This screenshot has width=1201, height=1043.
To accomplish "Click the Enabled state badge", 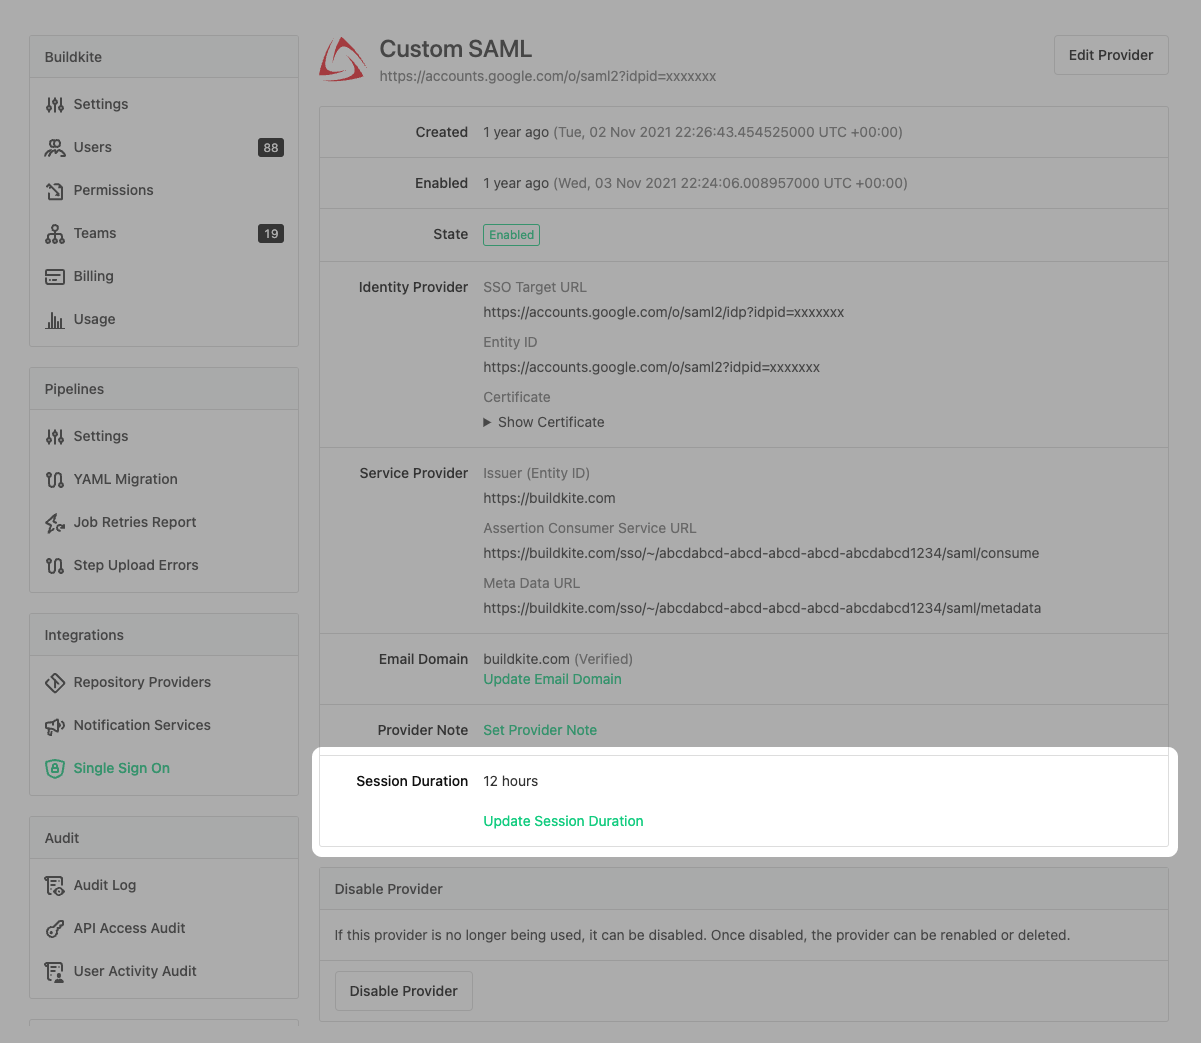I will click(x=511, y=234).
